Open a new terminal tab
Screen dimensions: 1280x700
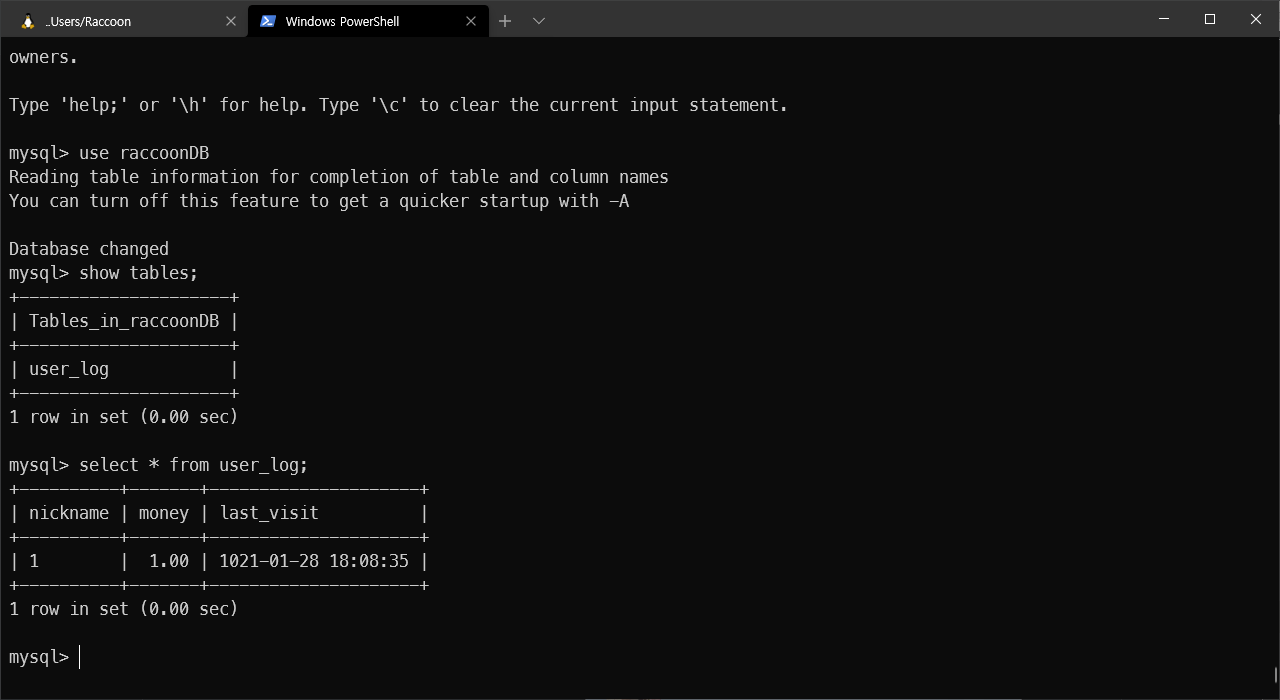pyautogui.click(x=505, y=21)
